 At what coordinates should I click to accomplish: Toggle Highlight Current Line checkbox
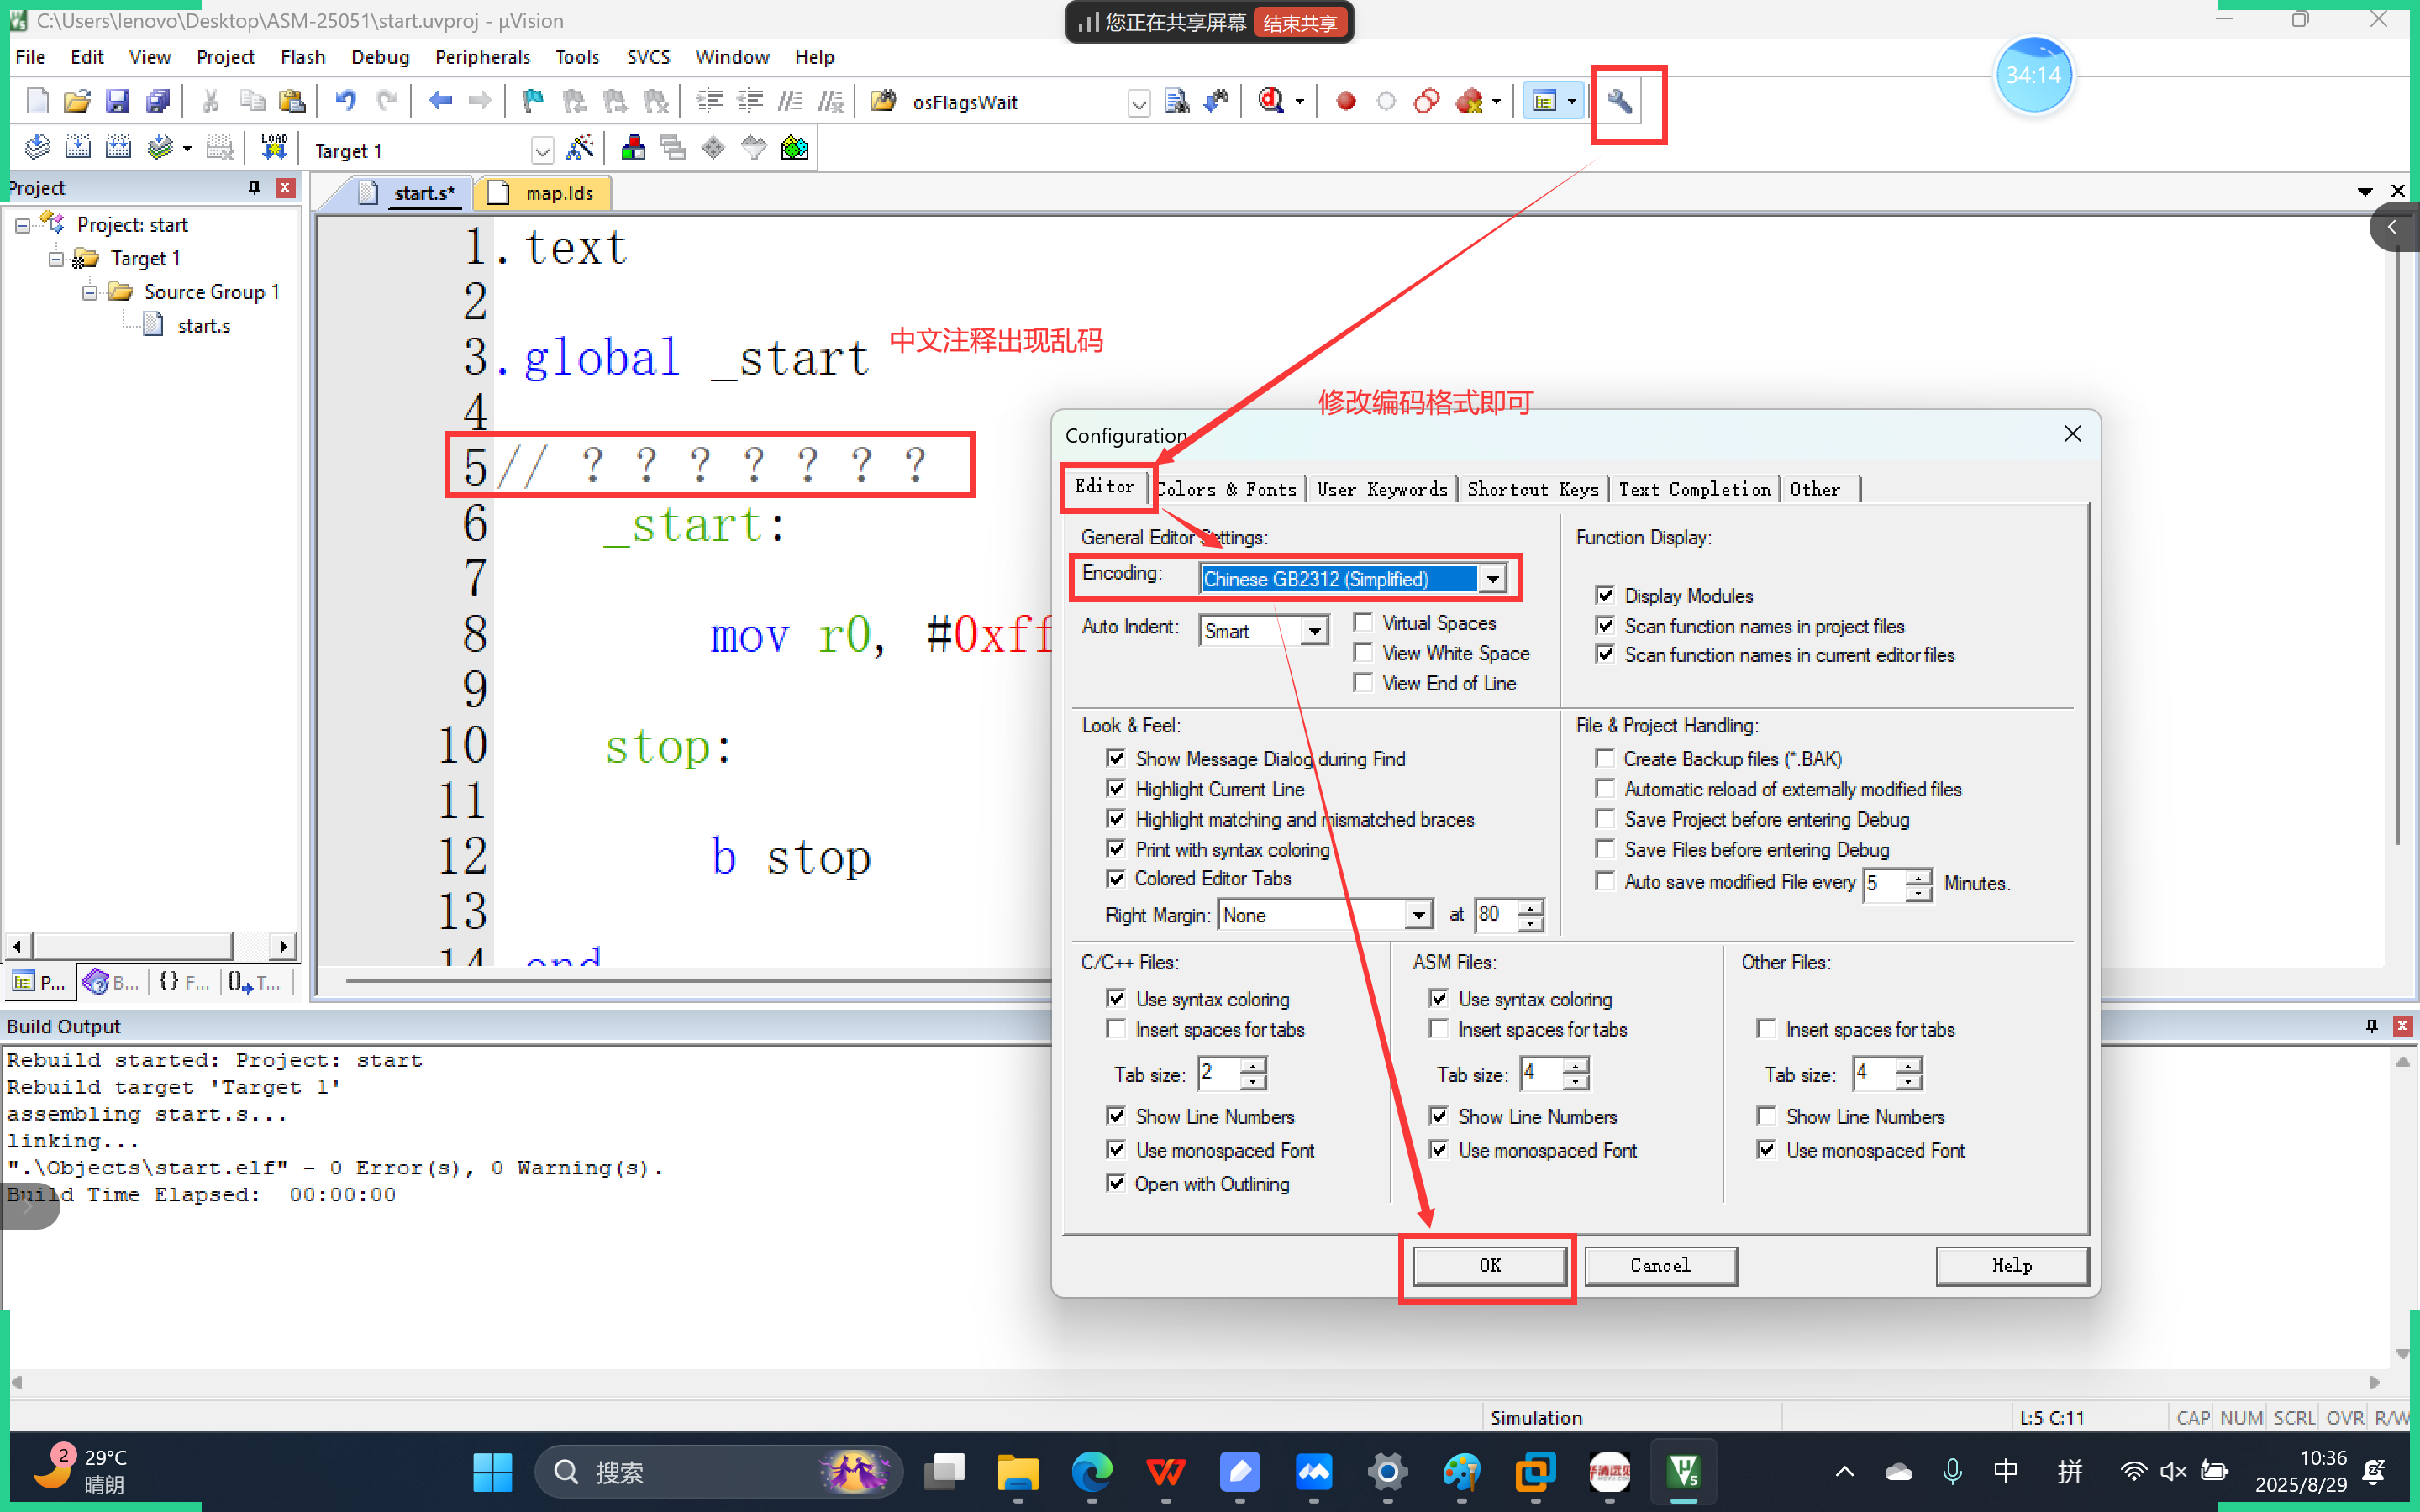point(1116,788)
